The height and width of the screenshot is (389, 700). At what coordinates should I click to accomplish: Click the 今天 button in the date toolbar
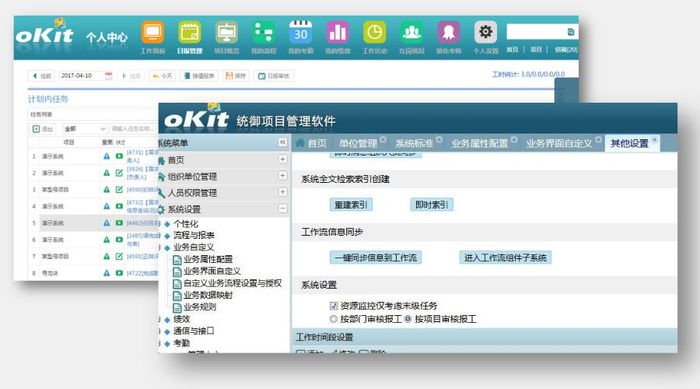[162, 76]
